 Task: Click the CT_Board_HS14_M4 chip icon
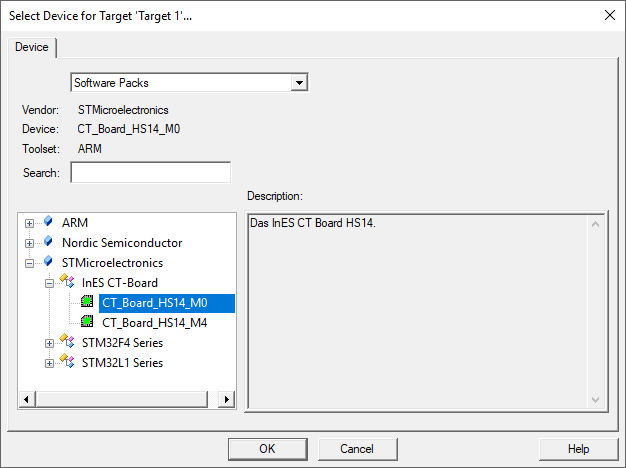88,322
